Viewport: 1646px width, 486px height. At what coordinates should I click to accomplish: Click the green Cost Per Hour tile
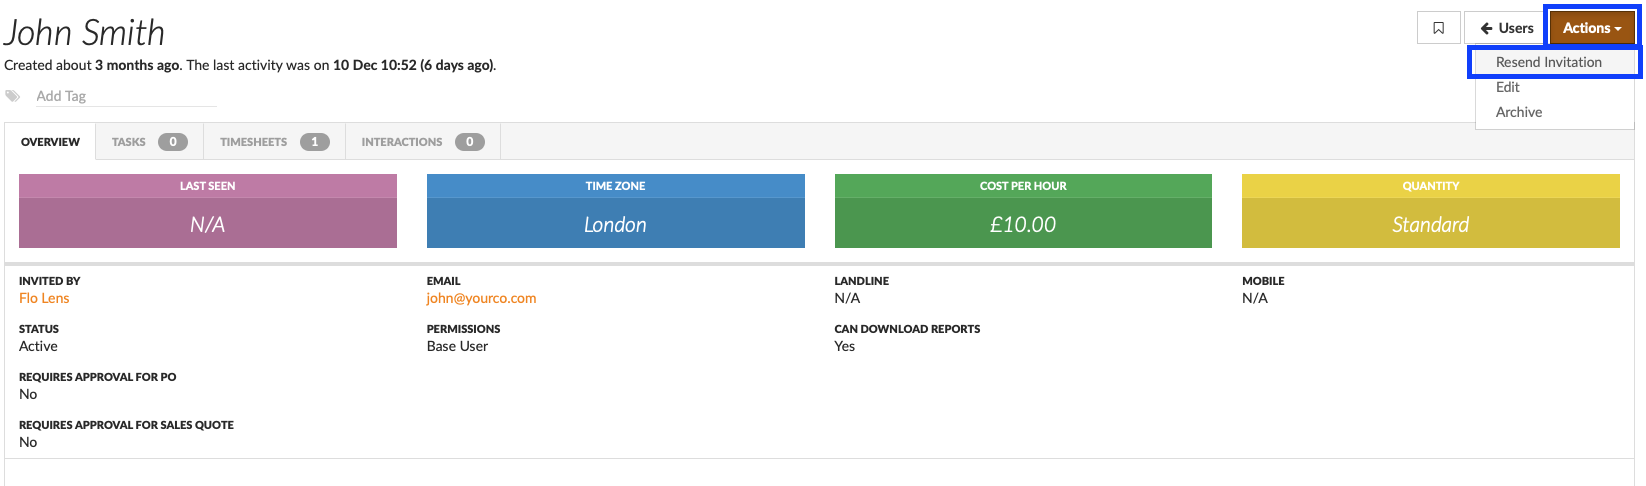[x=1023, y=211]
